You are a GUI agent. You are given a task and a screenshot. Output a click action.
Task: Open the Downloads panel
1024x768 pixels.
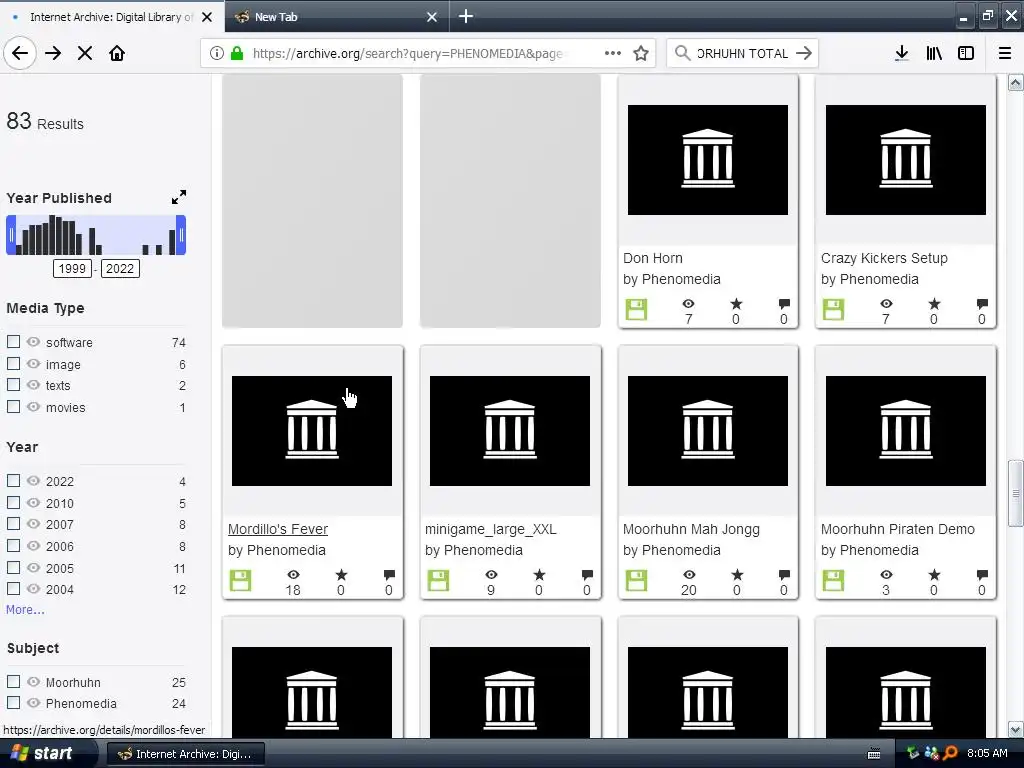[902, 53]
